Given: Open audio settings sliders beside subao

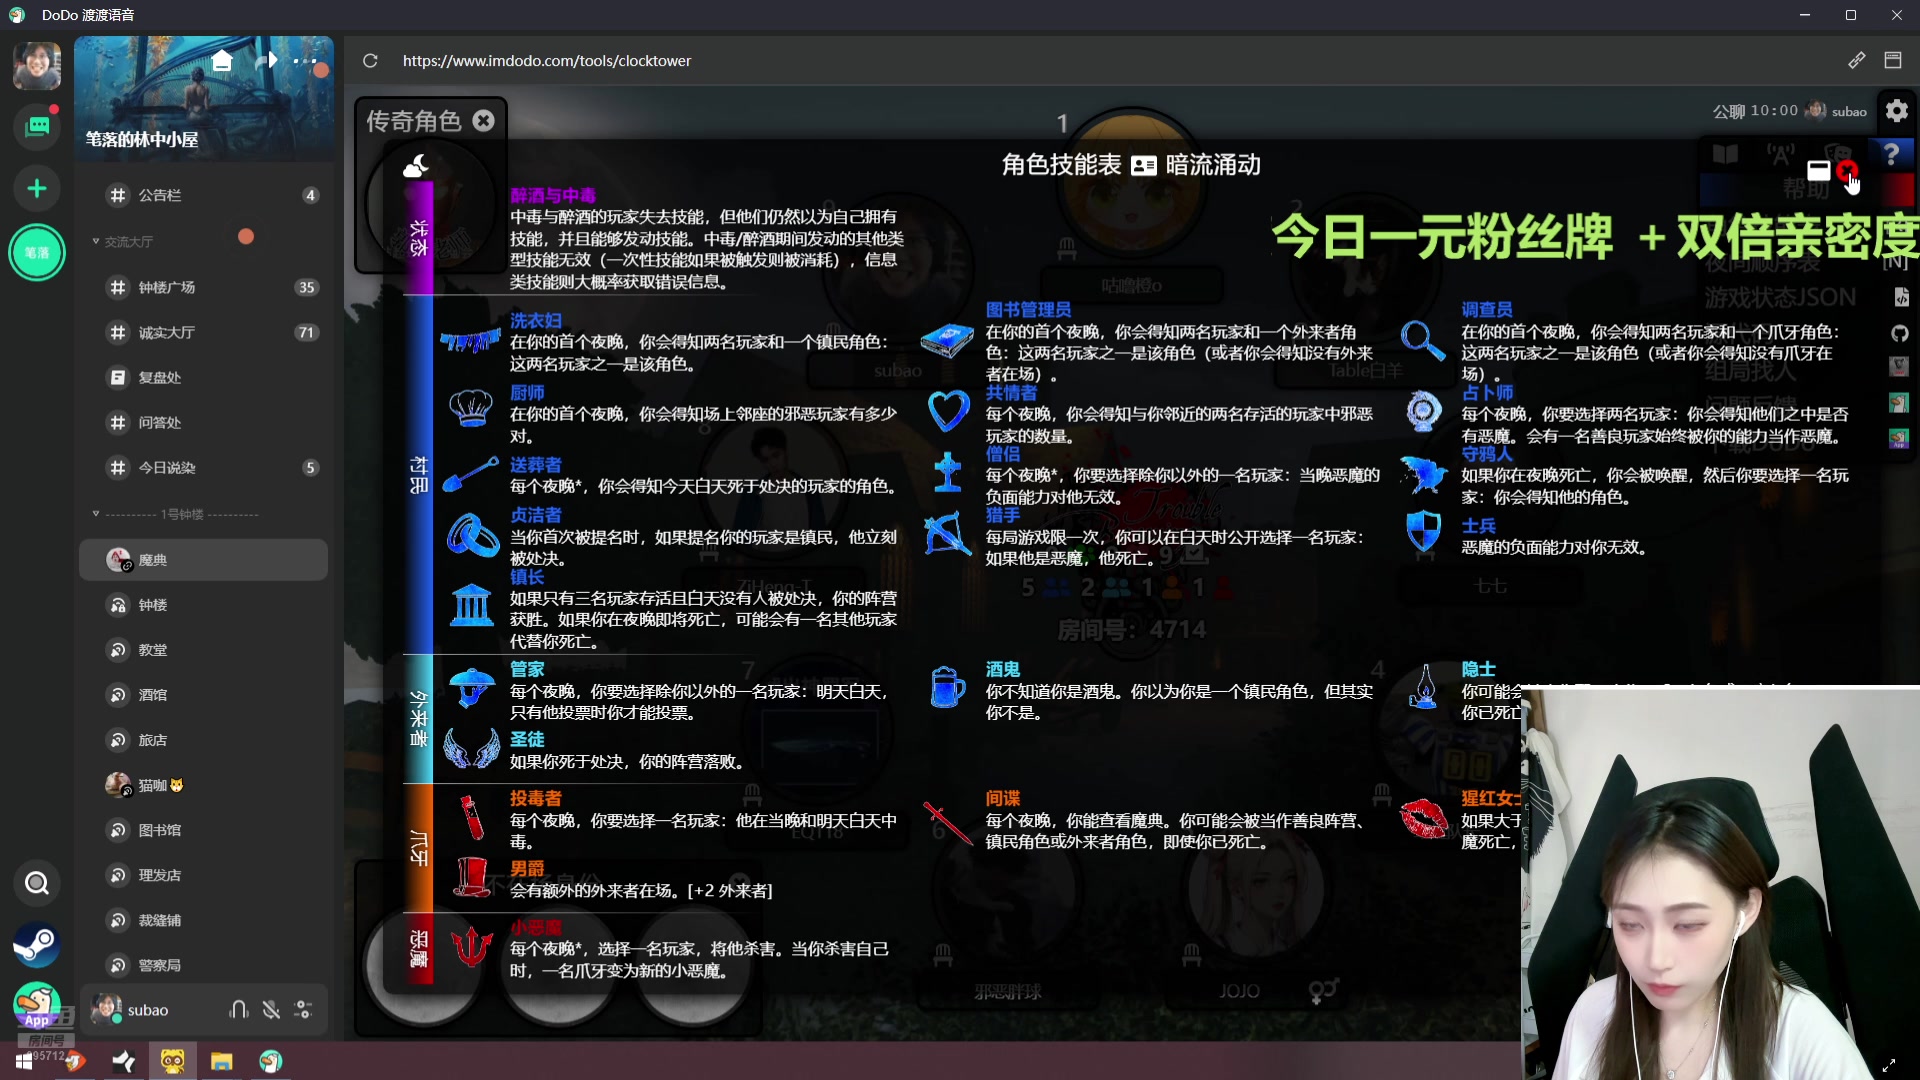Looking at the screenshot, I should point(303,1010).
